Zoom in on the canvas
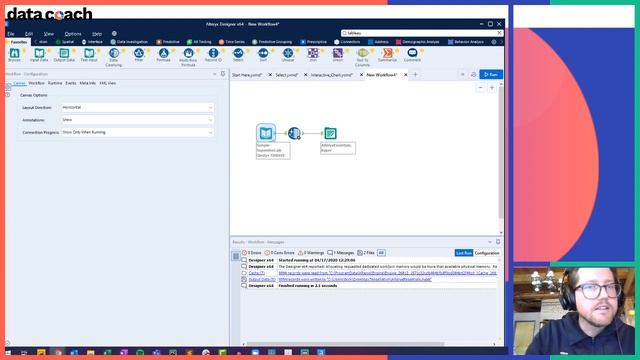The height and width of the screenshot is (360, 640). click(x=491, y=88)
